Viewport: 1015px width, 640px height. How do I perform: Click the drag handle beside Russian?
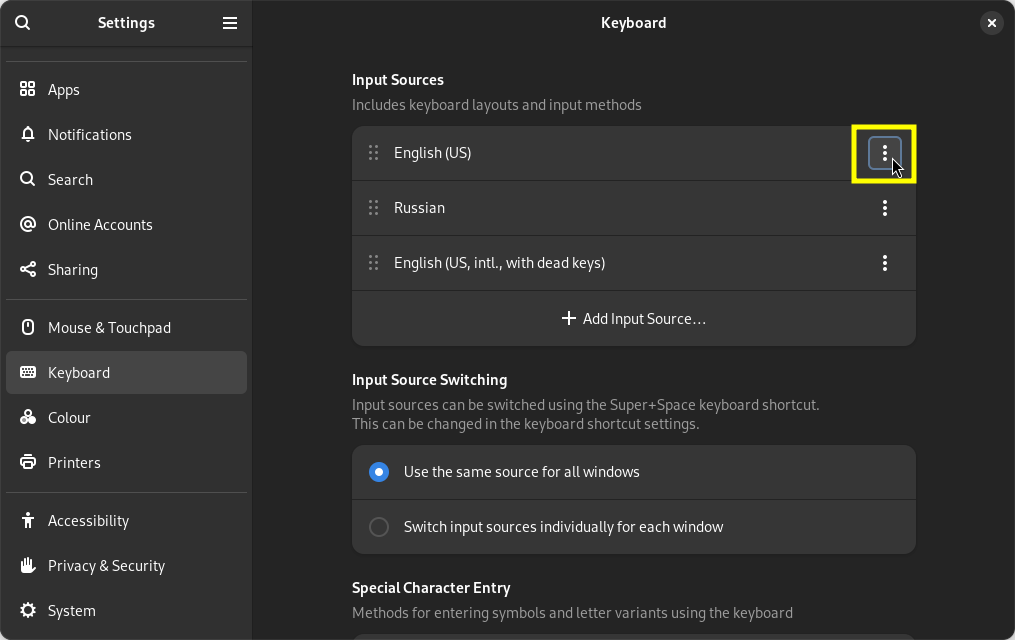373,208
